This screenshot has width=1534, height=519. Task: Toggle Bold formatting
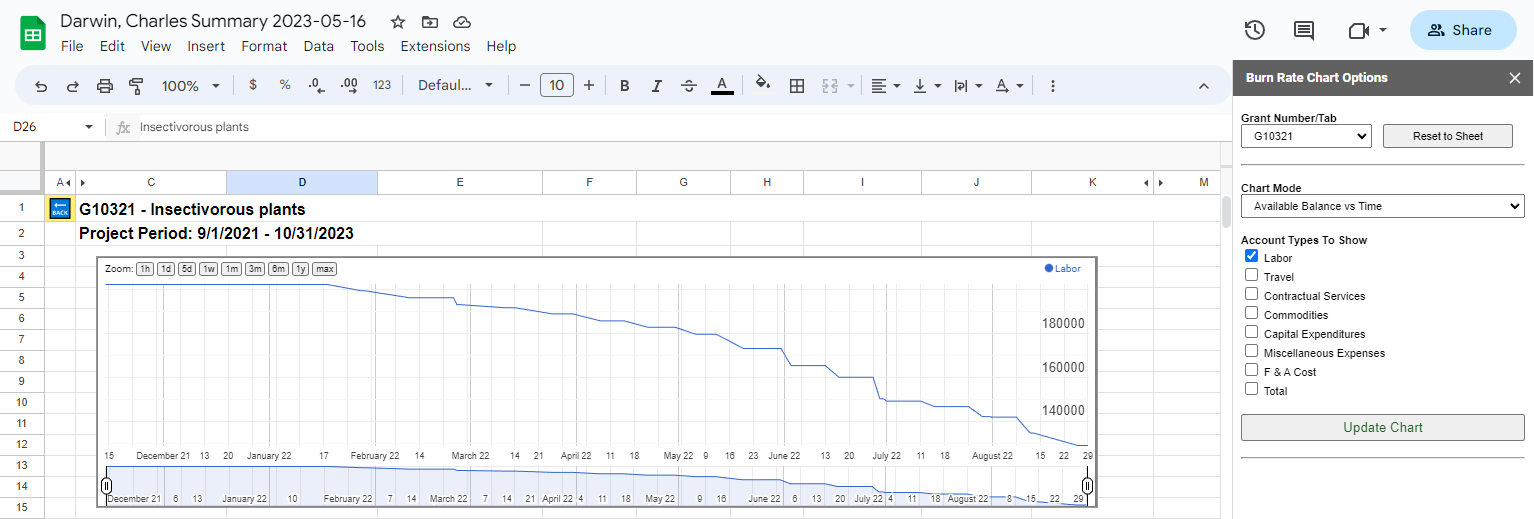click(625, 86)
